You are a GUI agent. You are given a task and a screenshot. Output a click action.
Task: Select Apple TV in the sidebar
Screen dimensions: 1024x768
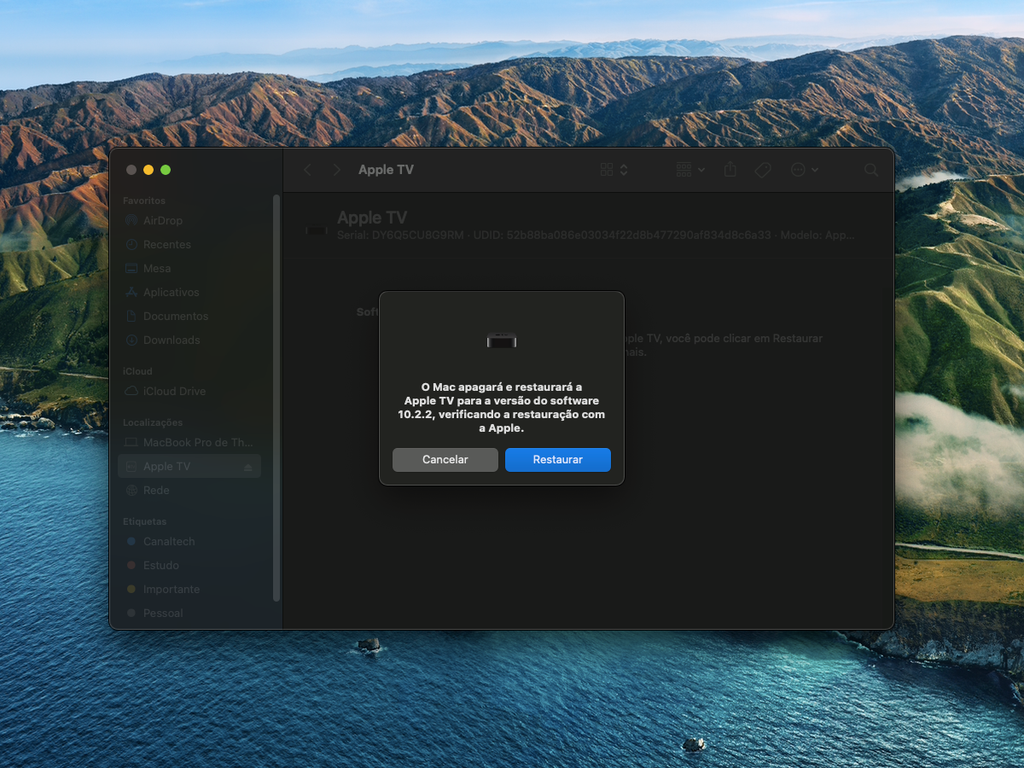coord(189,466)
